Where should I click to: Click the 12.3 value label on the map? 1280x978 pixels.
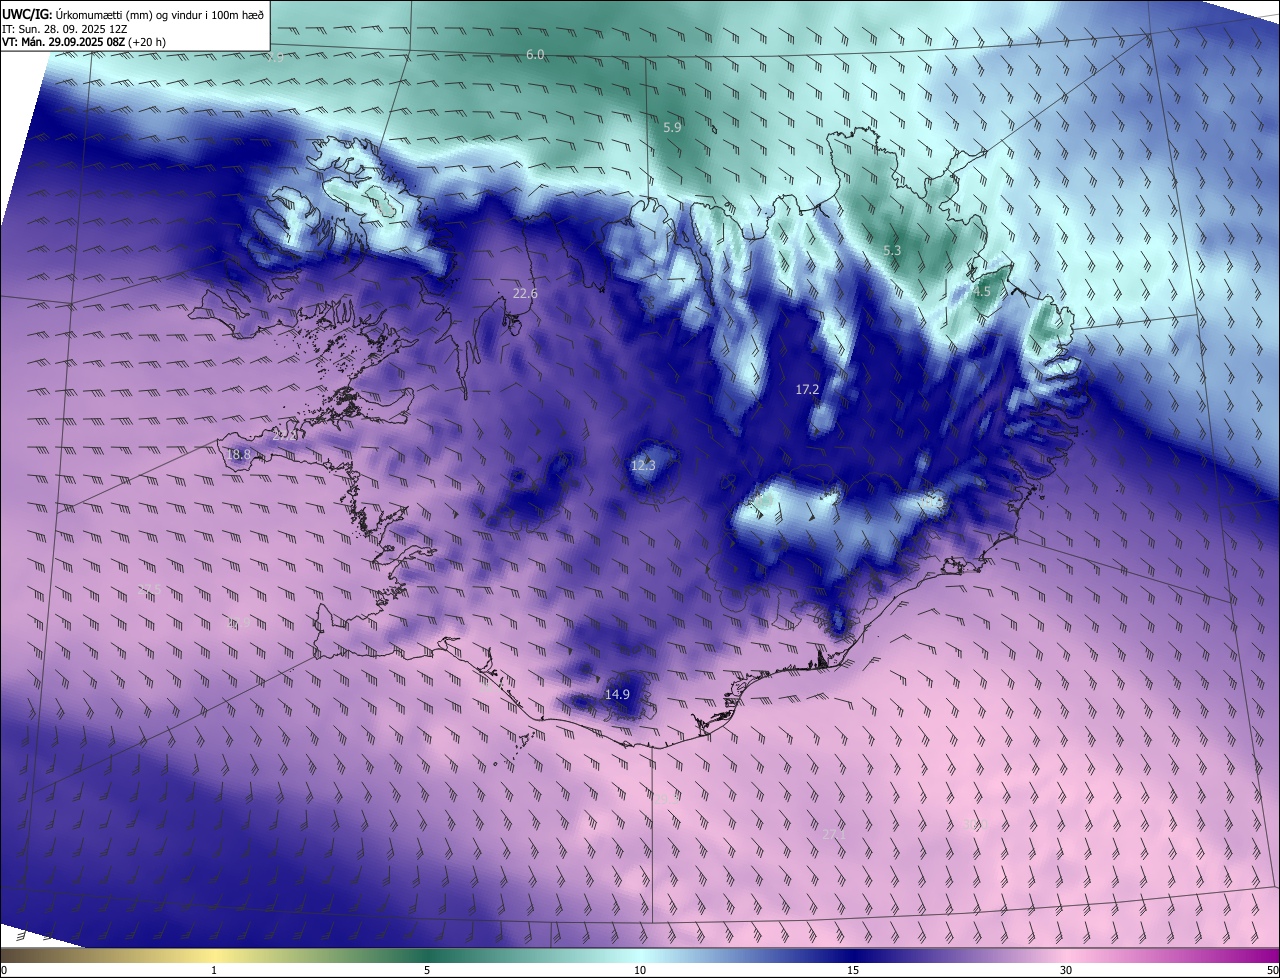pos(643,465)
